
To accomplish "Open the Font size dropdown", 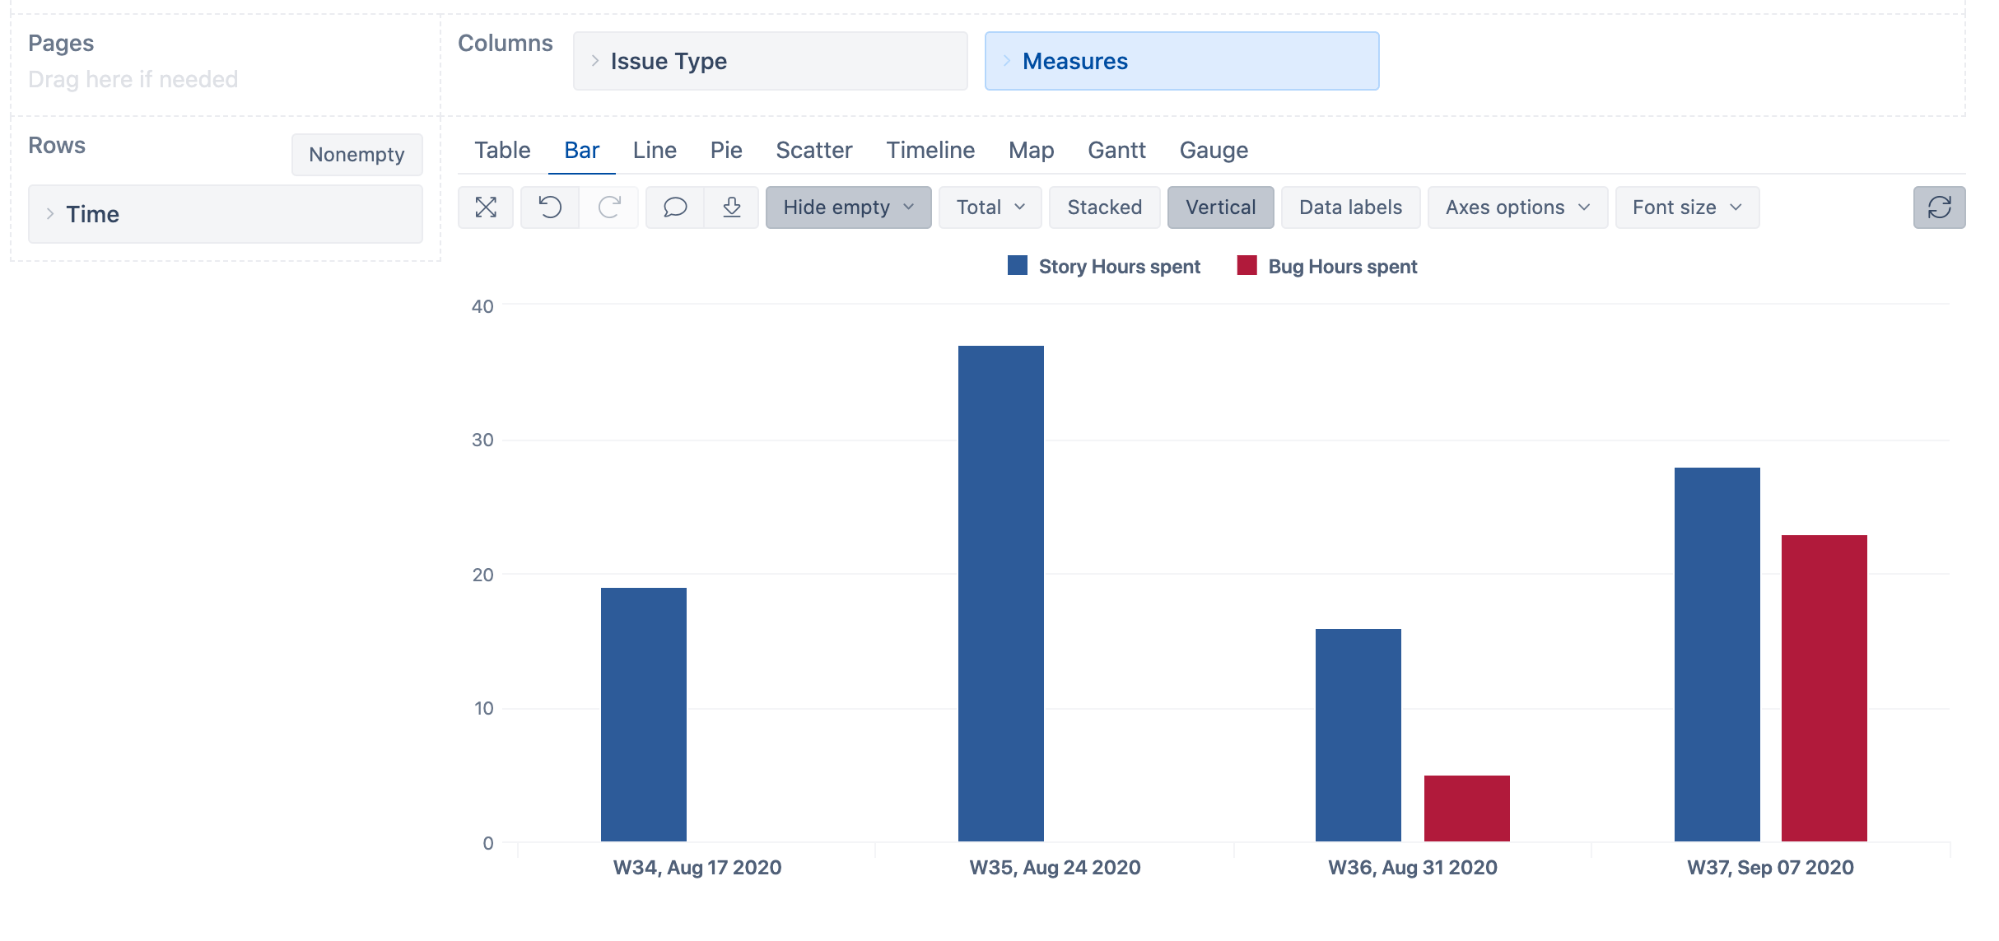I will 1686,207.
